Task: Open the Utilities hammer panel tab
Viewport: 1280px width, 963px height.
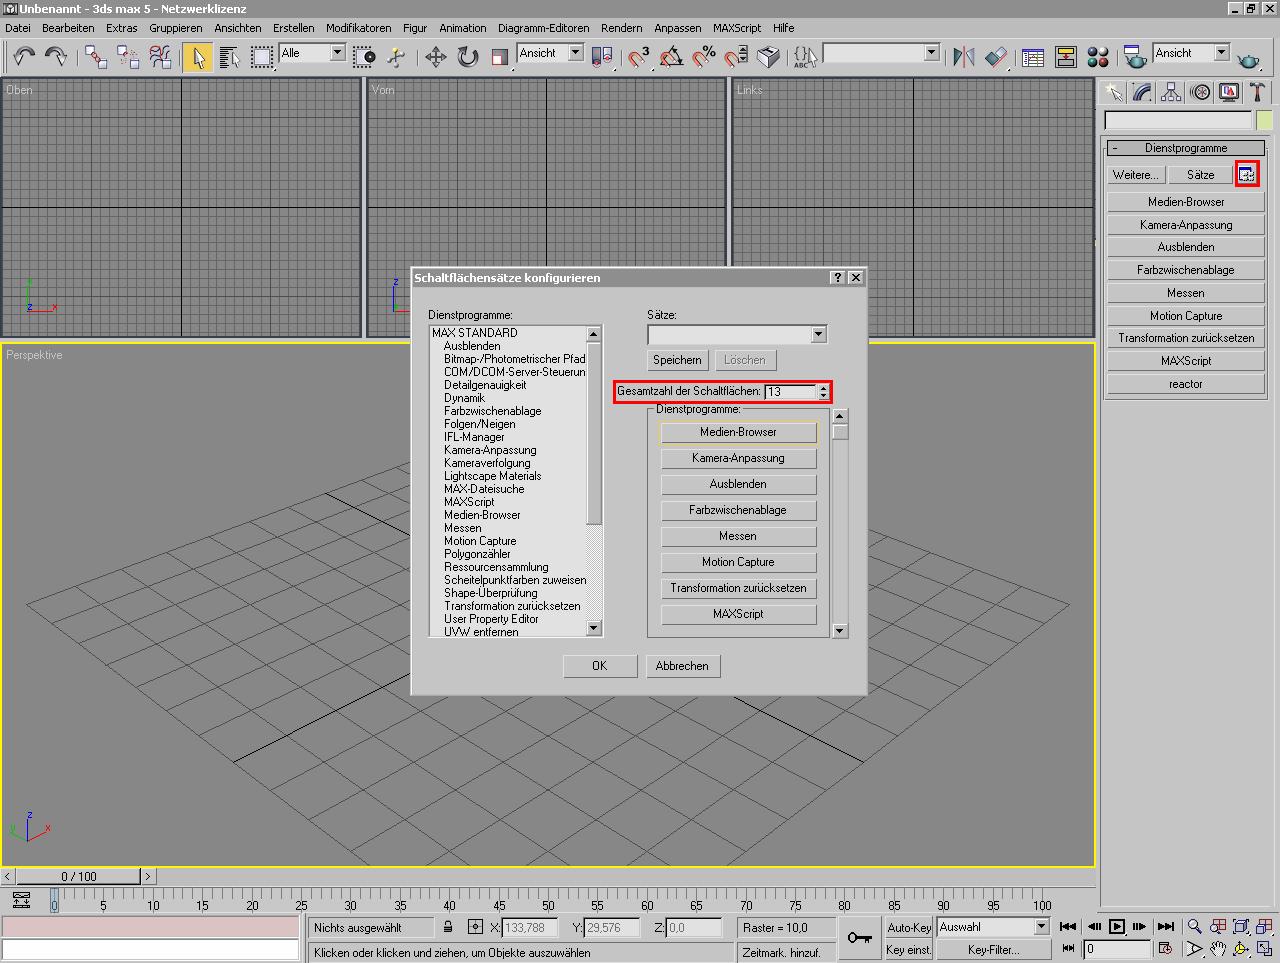Action: coord(1257,92)
